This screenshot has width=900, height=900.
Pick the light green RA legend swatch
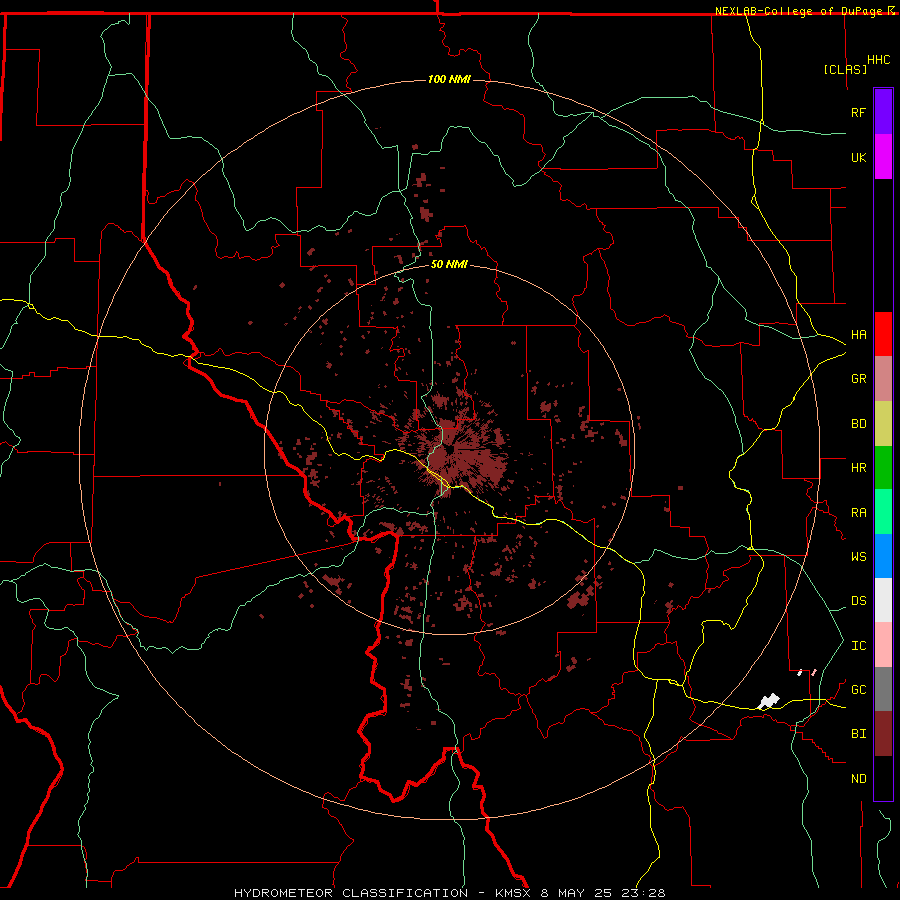883,512
